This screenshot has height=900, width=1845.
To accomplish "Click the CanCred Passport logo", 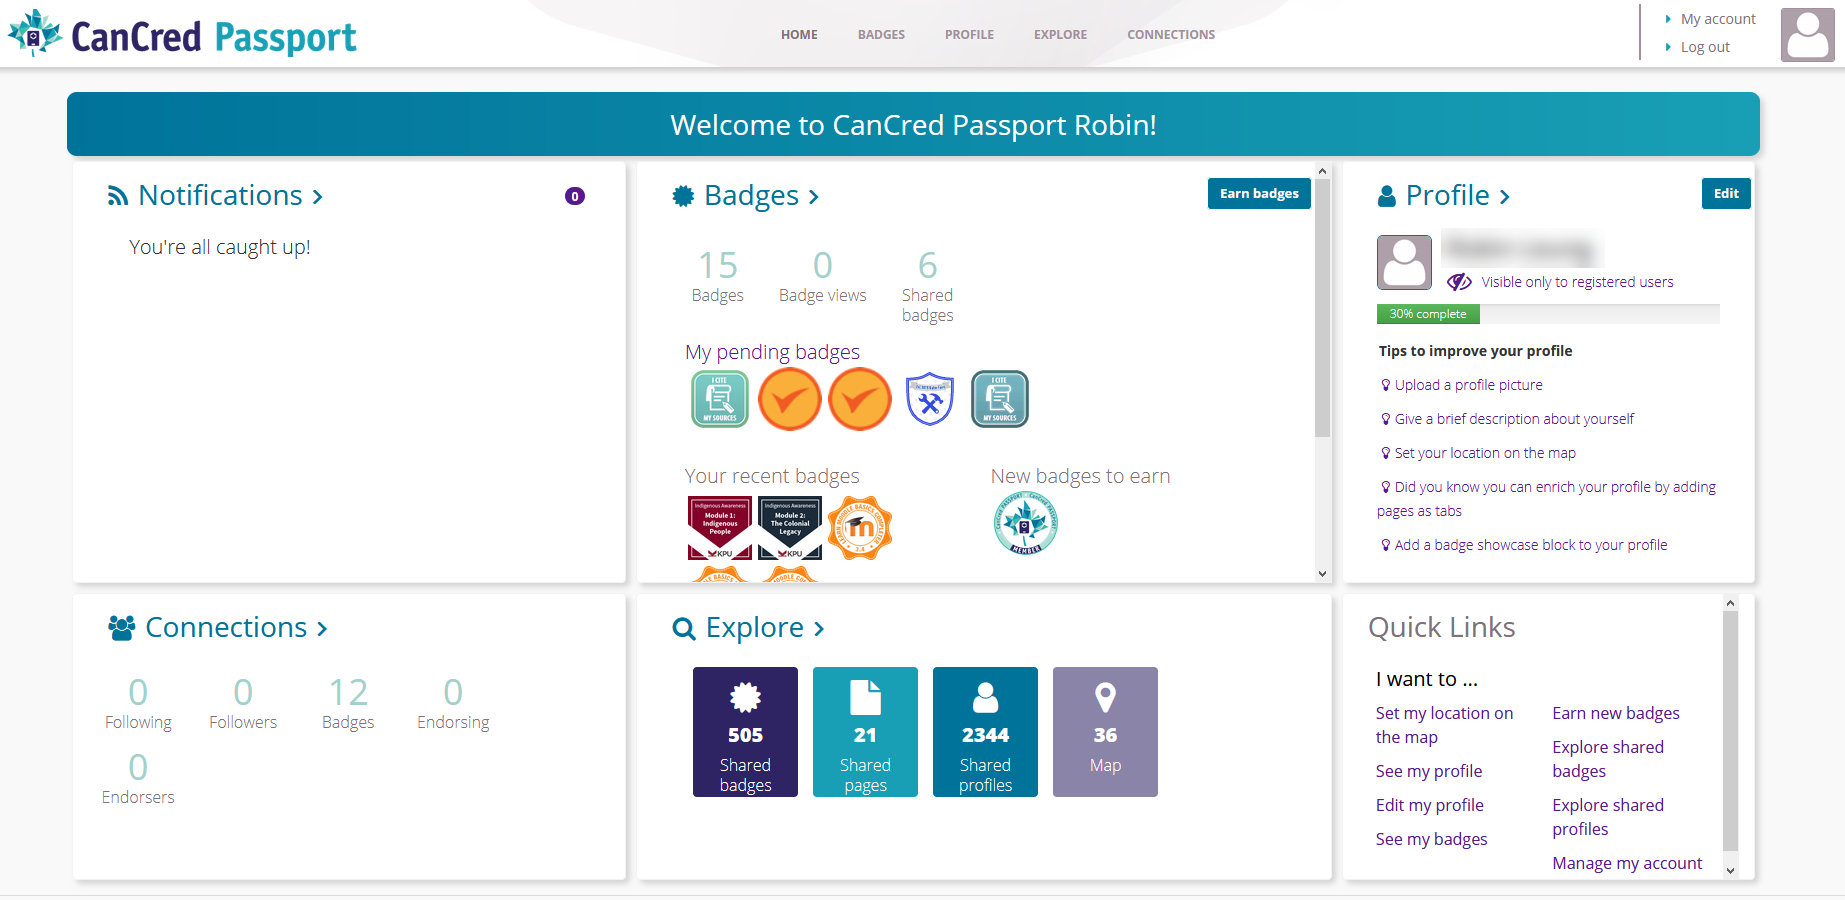I will 182,35.
